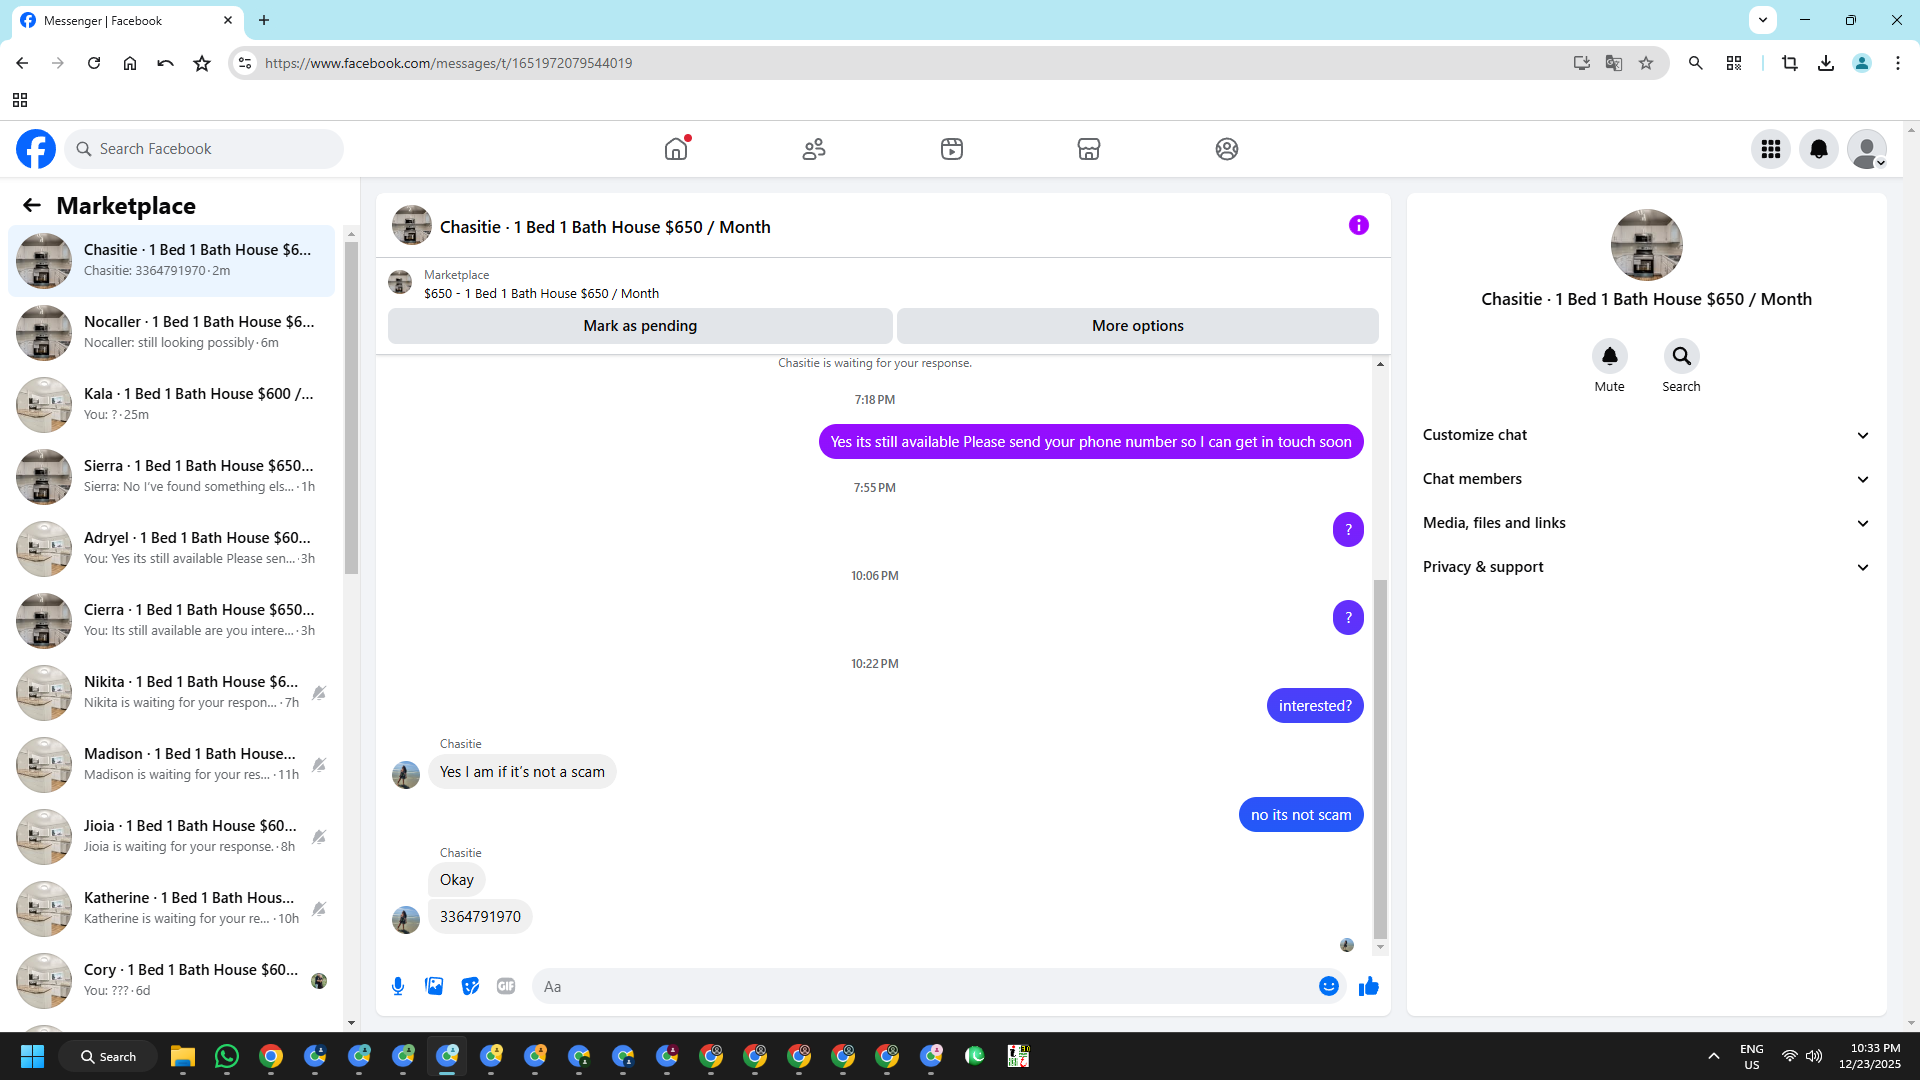Open the Facebook menu grid icon
Viewport: 1920px width, 1080px height.
tap(1770, 149)
